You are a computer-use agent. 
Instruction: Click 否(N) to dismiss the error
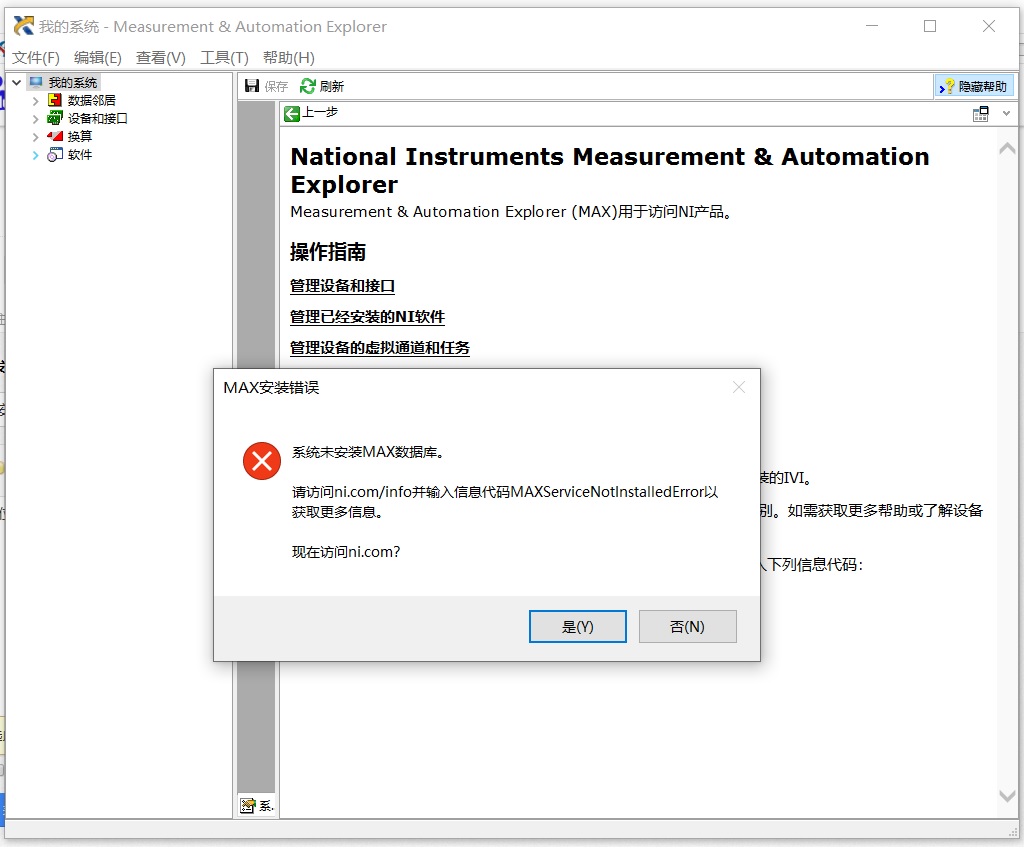[687, 627]
